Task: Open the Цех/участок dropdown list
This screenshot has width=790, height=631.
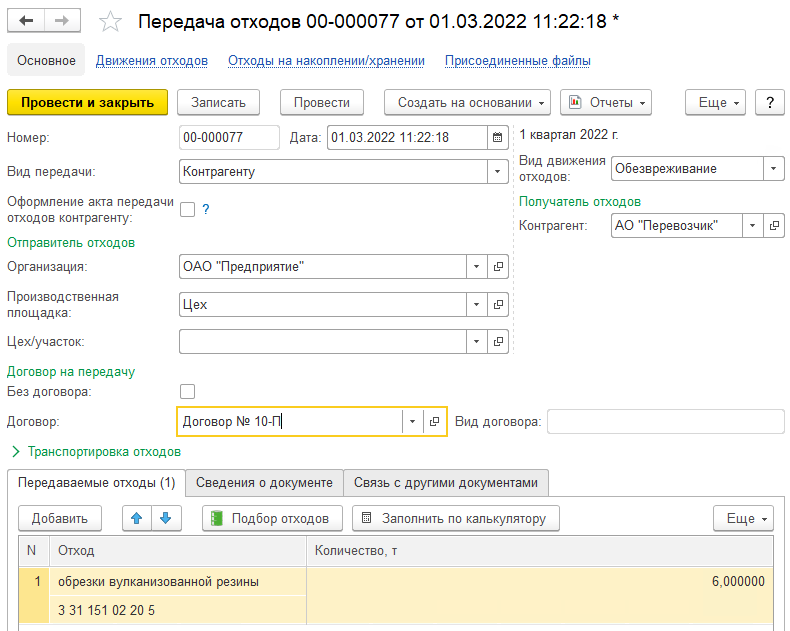Action: point(476,342)
